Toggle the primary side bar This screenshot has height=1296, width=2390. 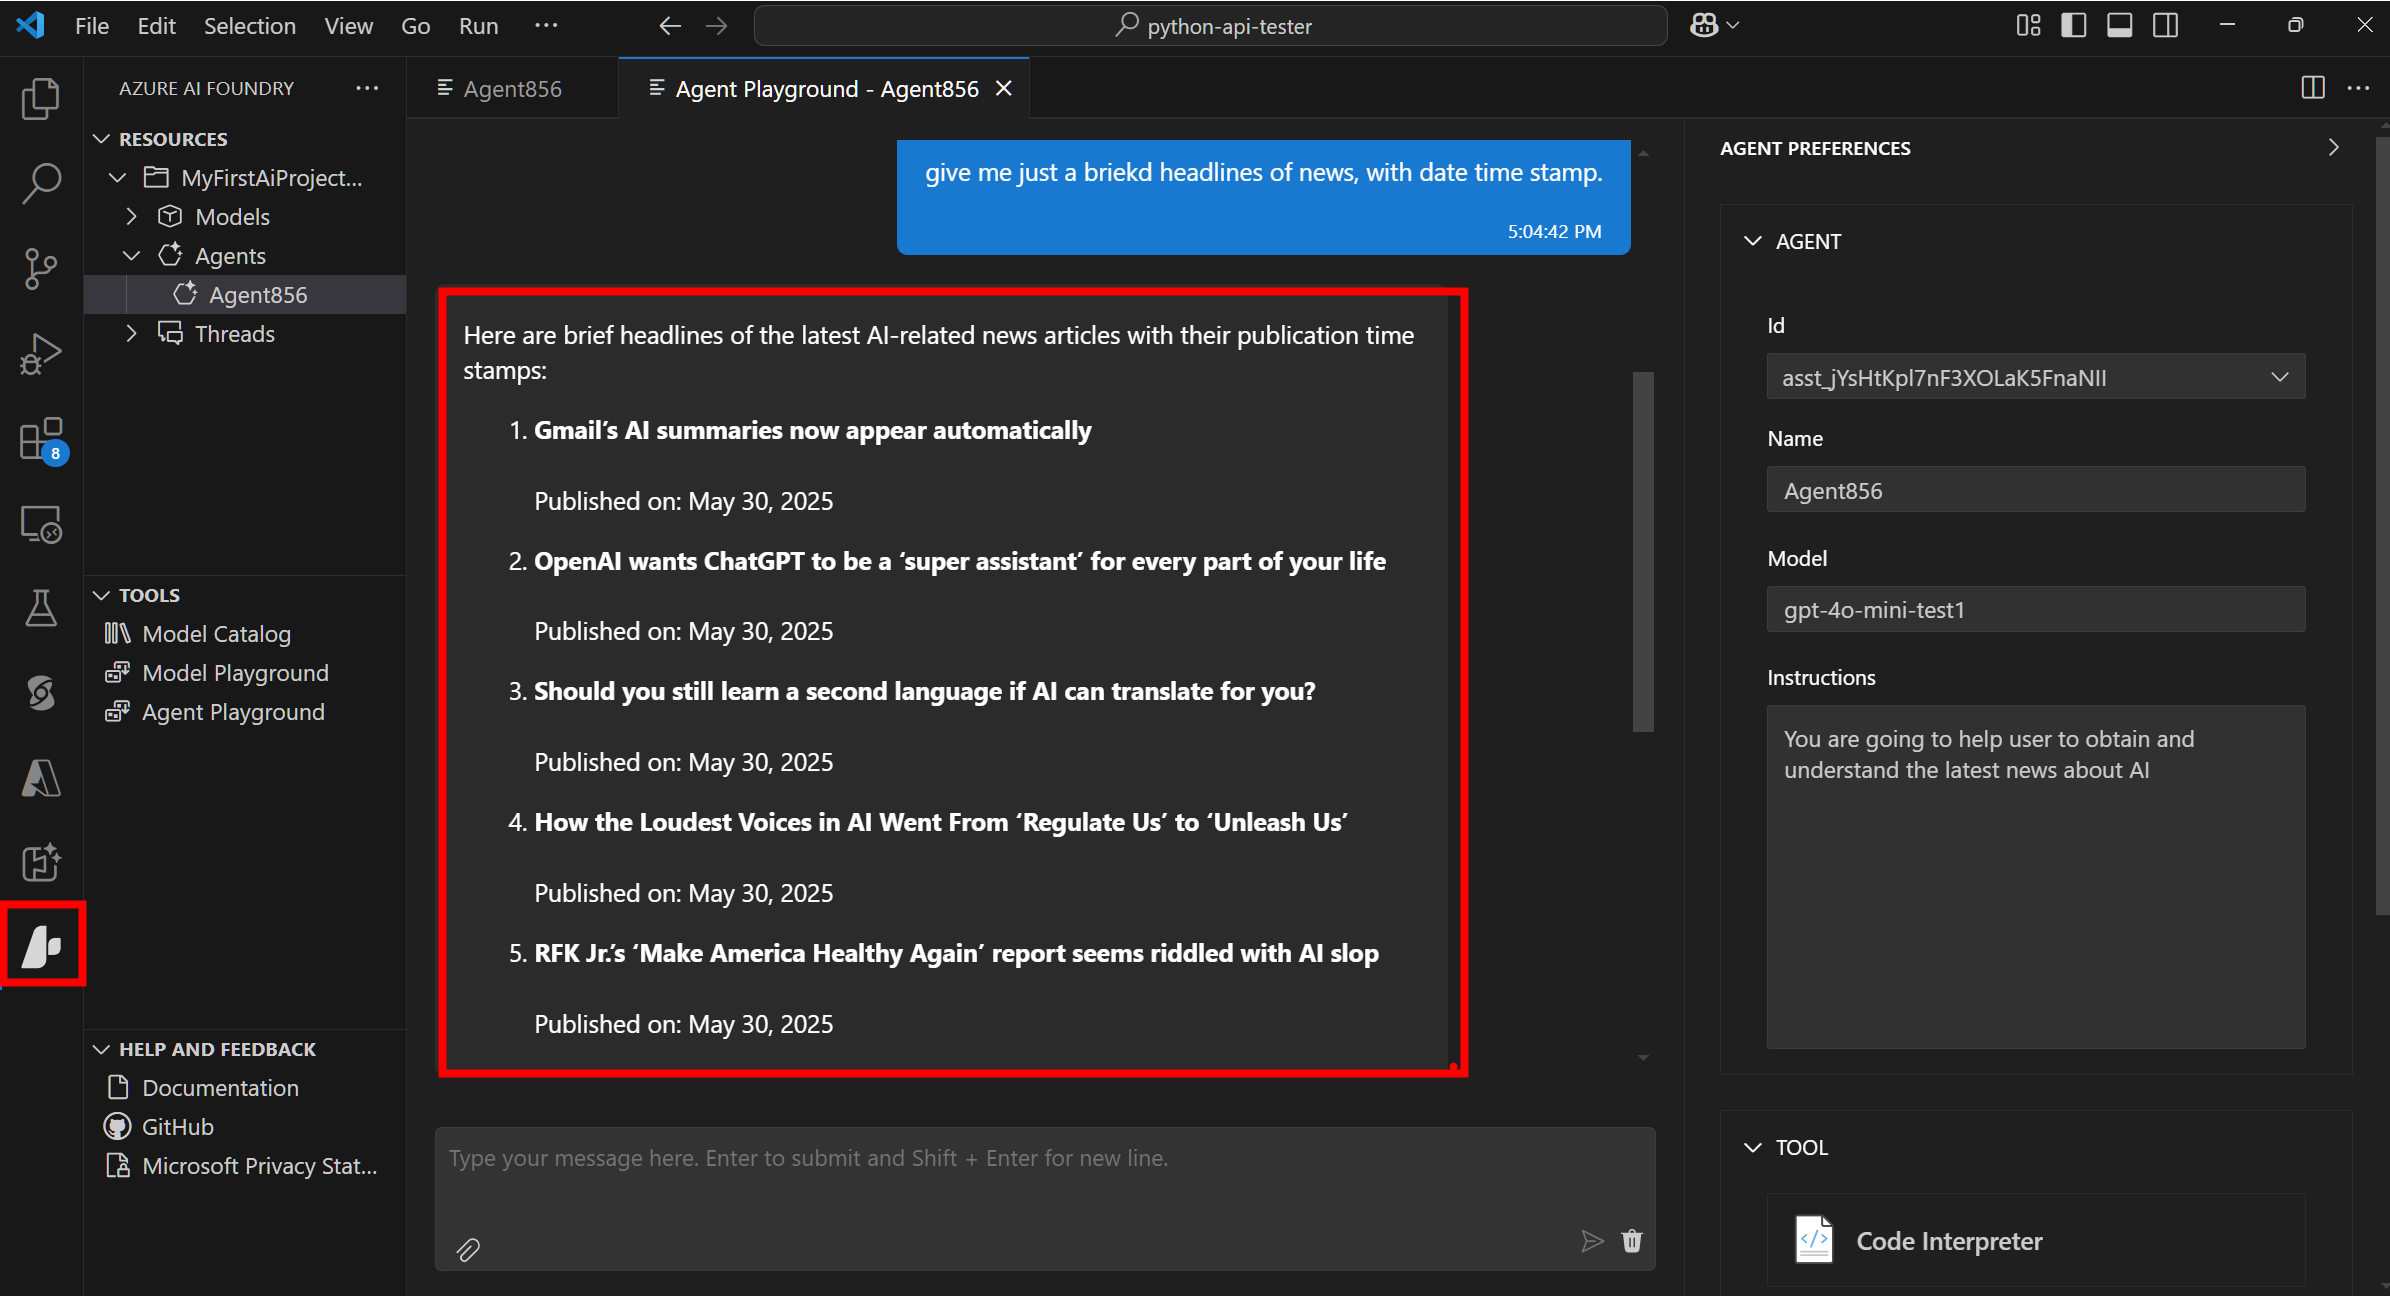[2072, 25]
